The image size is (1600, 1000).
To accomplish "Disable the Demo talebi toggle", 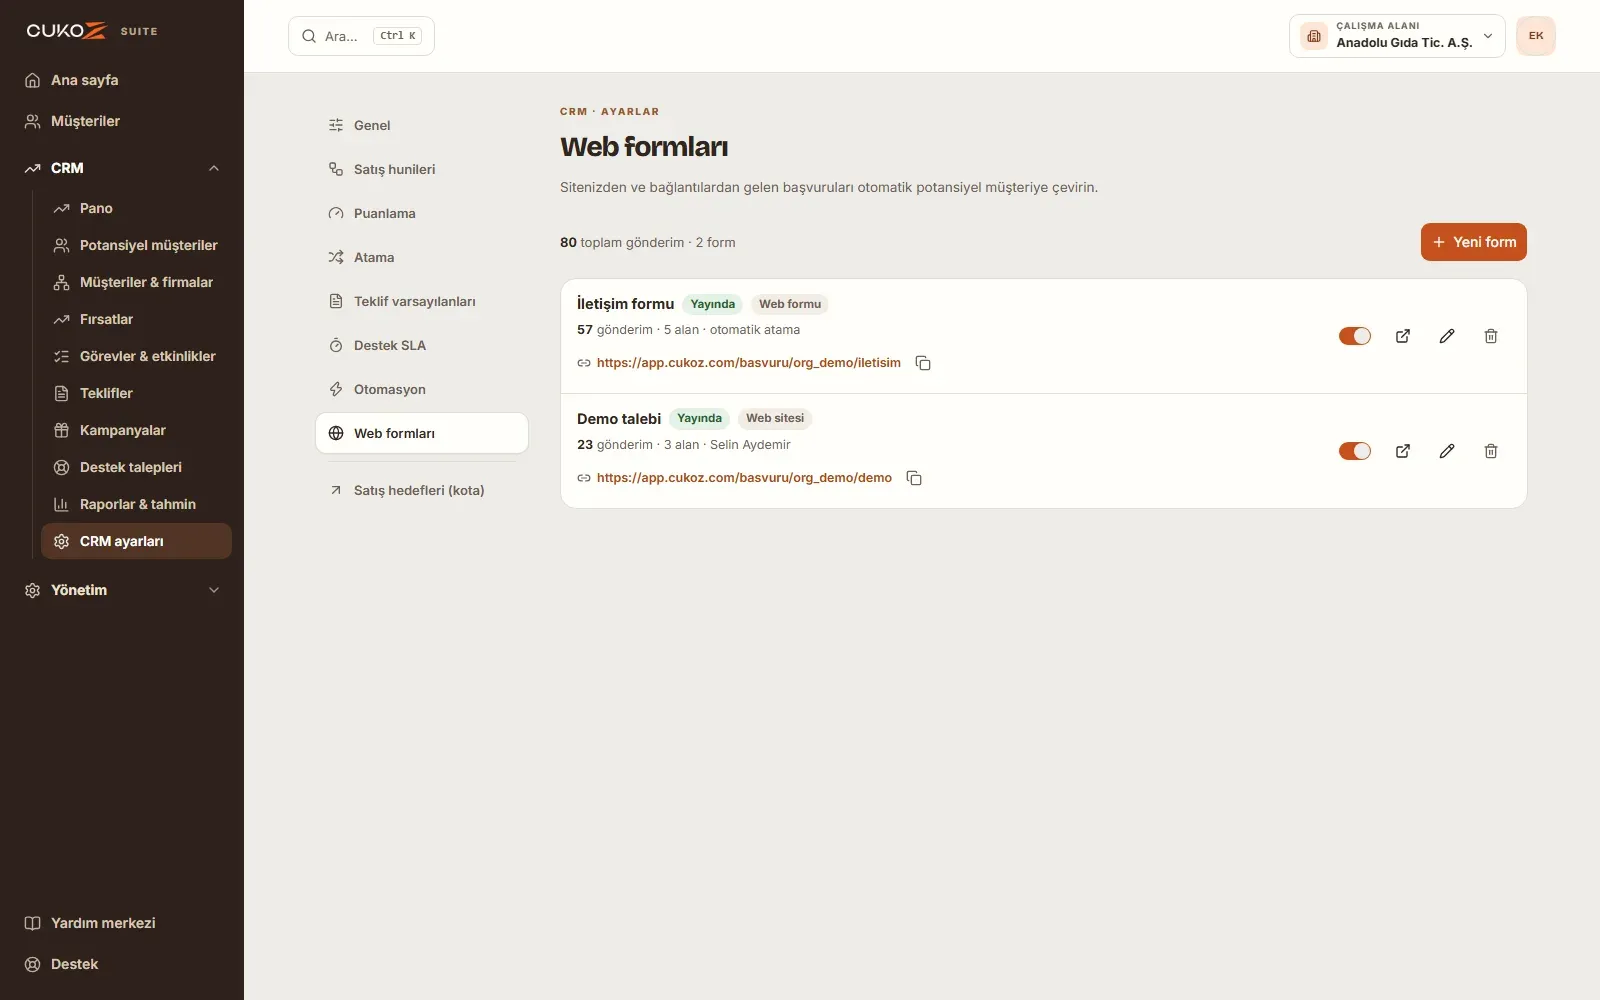I will tap(1355, 451).
